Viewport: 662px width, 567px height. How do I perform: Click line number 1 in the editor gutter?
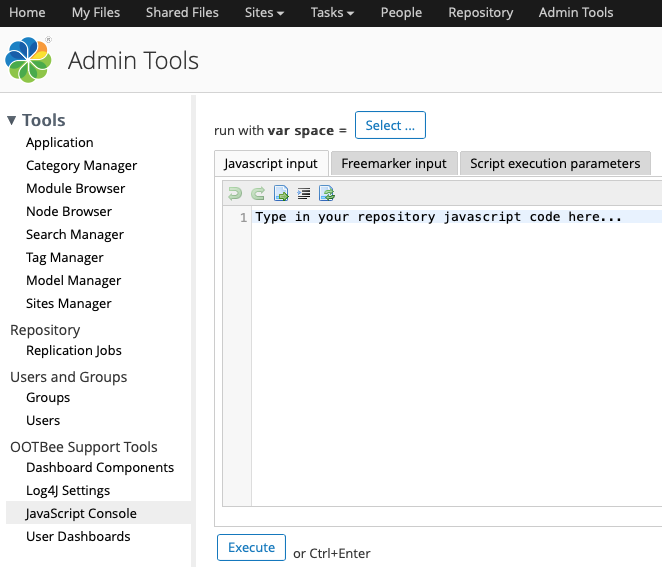point(243,217)
